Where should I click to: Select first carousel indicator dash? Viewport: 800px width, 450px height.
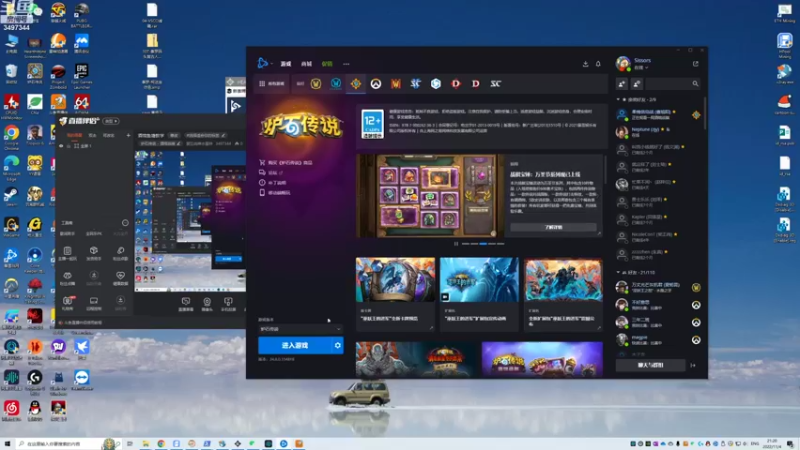[465, 244]
